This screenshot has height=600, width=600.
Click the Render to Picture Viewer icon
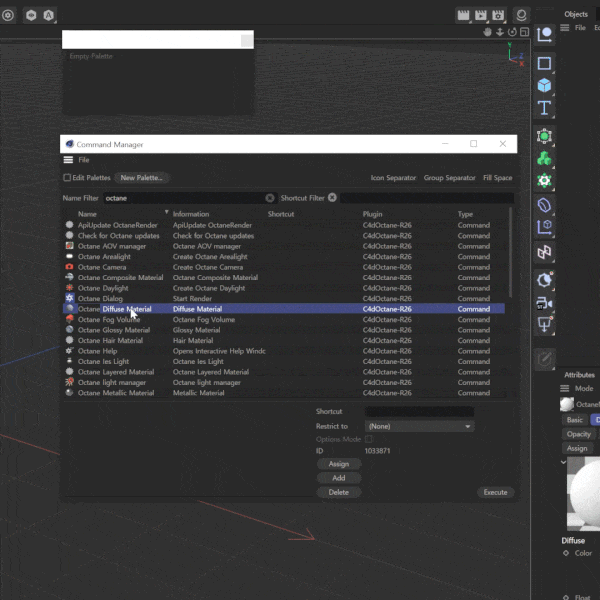point(481,15)
